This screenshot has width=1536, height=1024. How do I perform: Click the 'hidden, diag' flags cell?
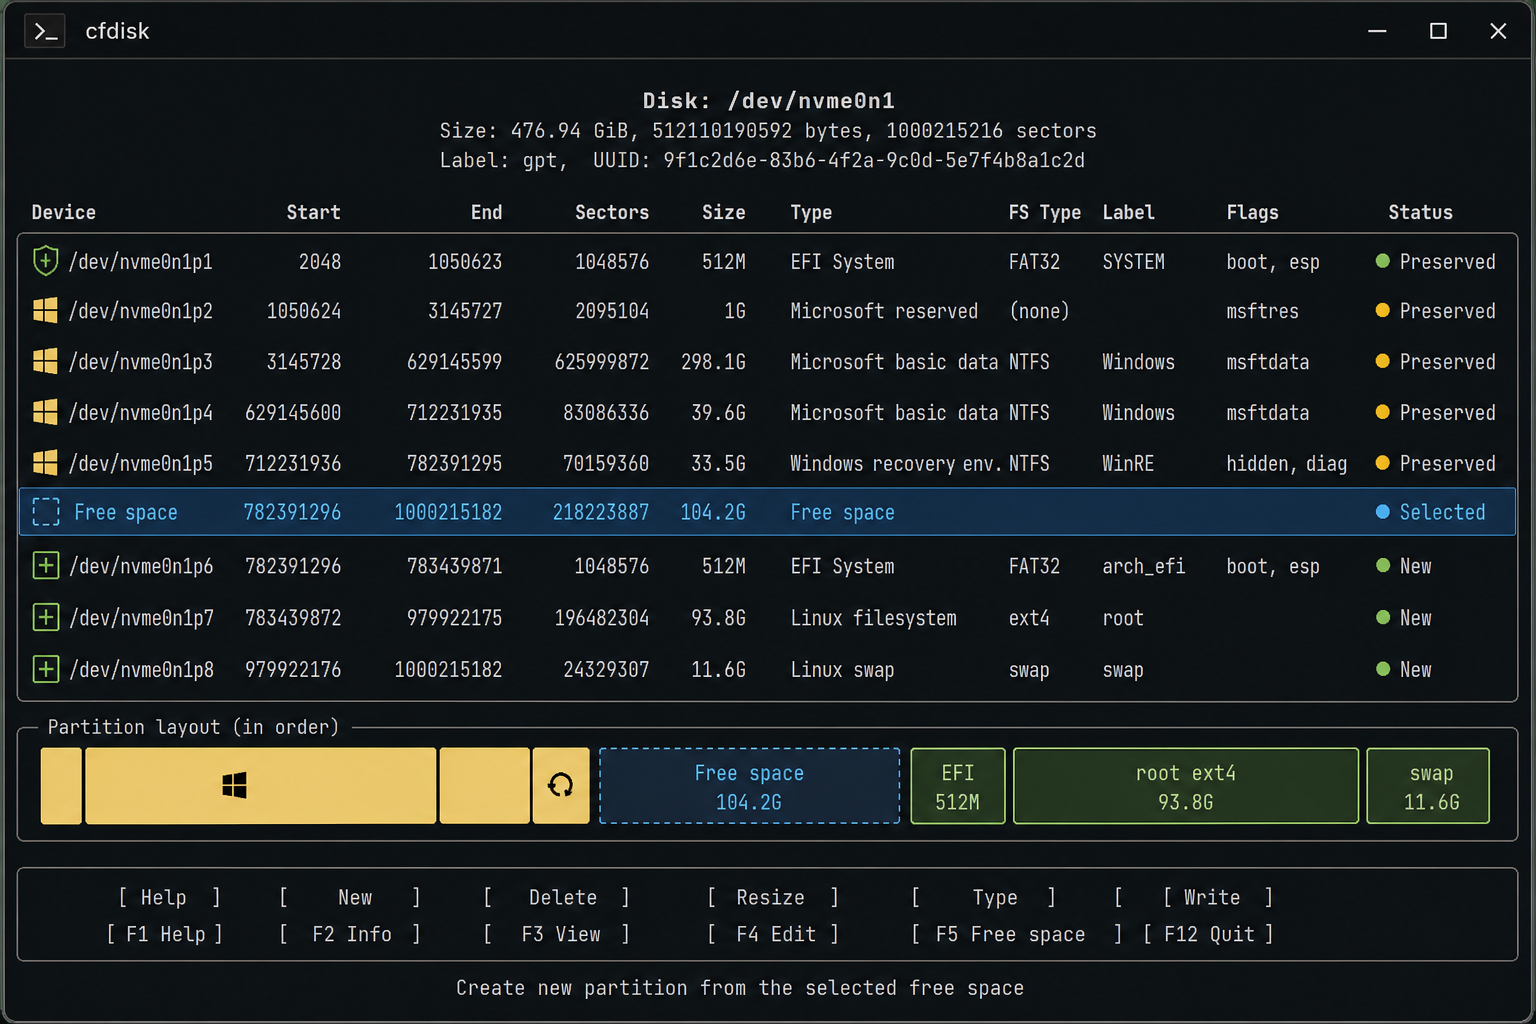coord(1286,463)
